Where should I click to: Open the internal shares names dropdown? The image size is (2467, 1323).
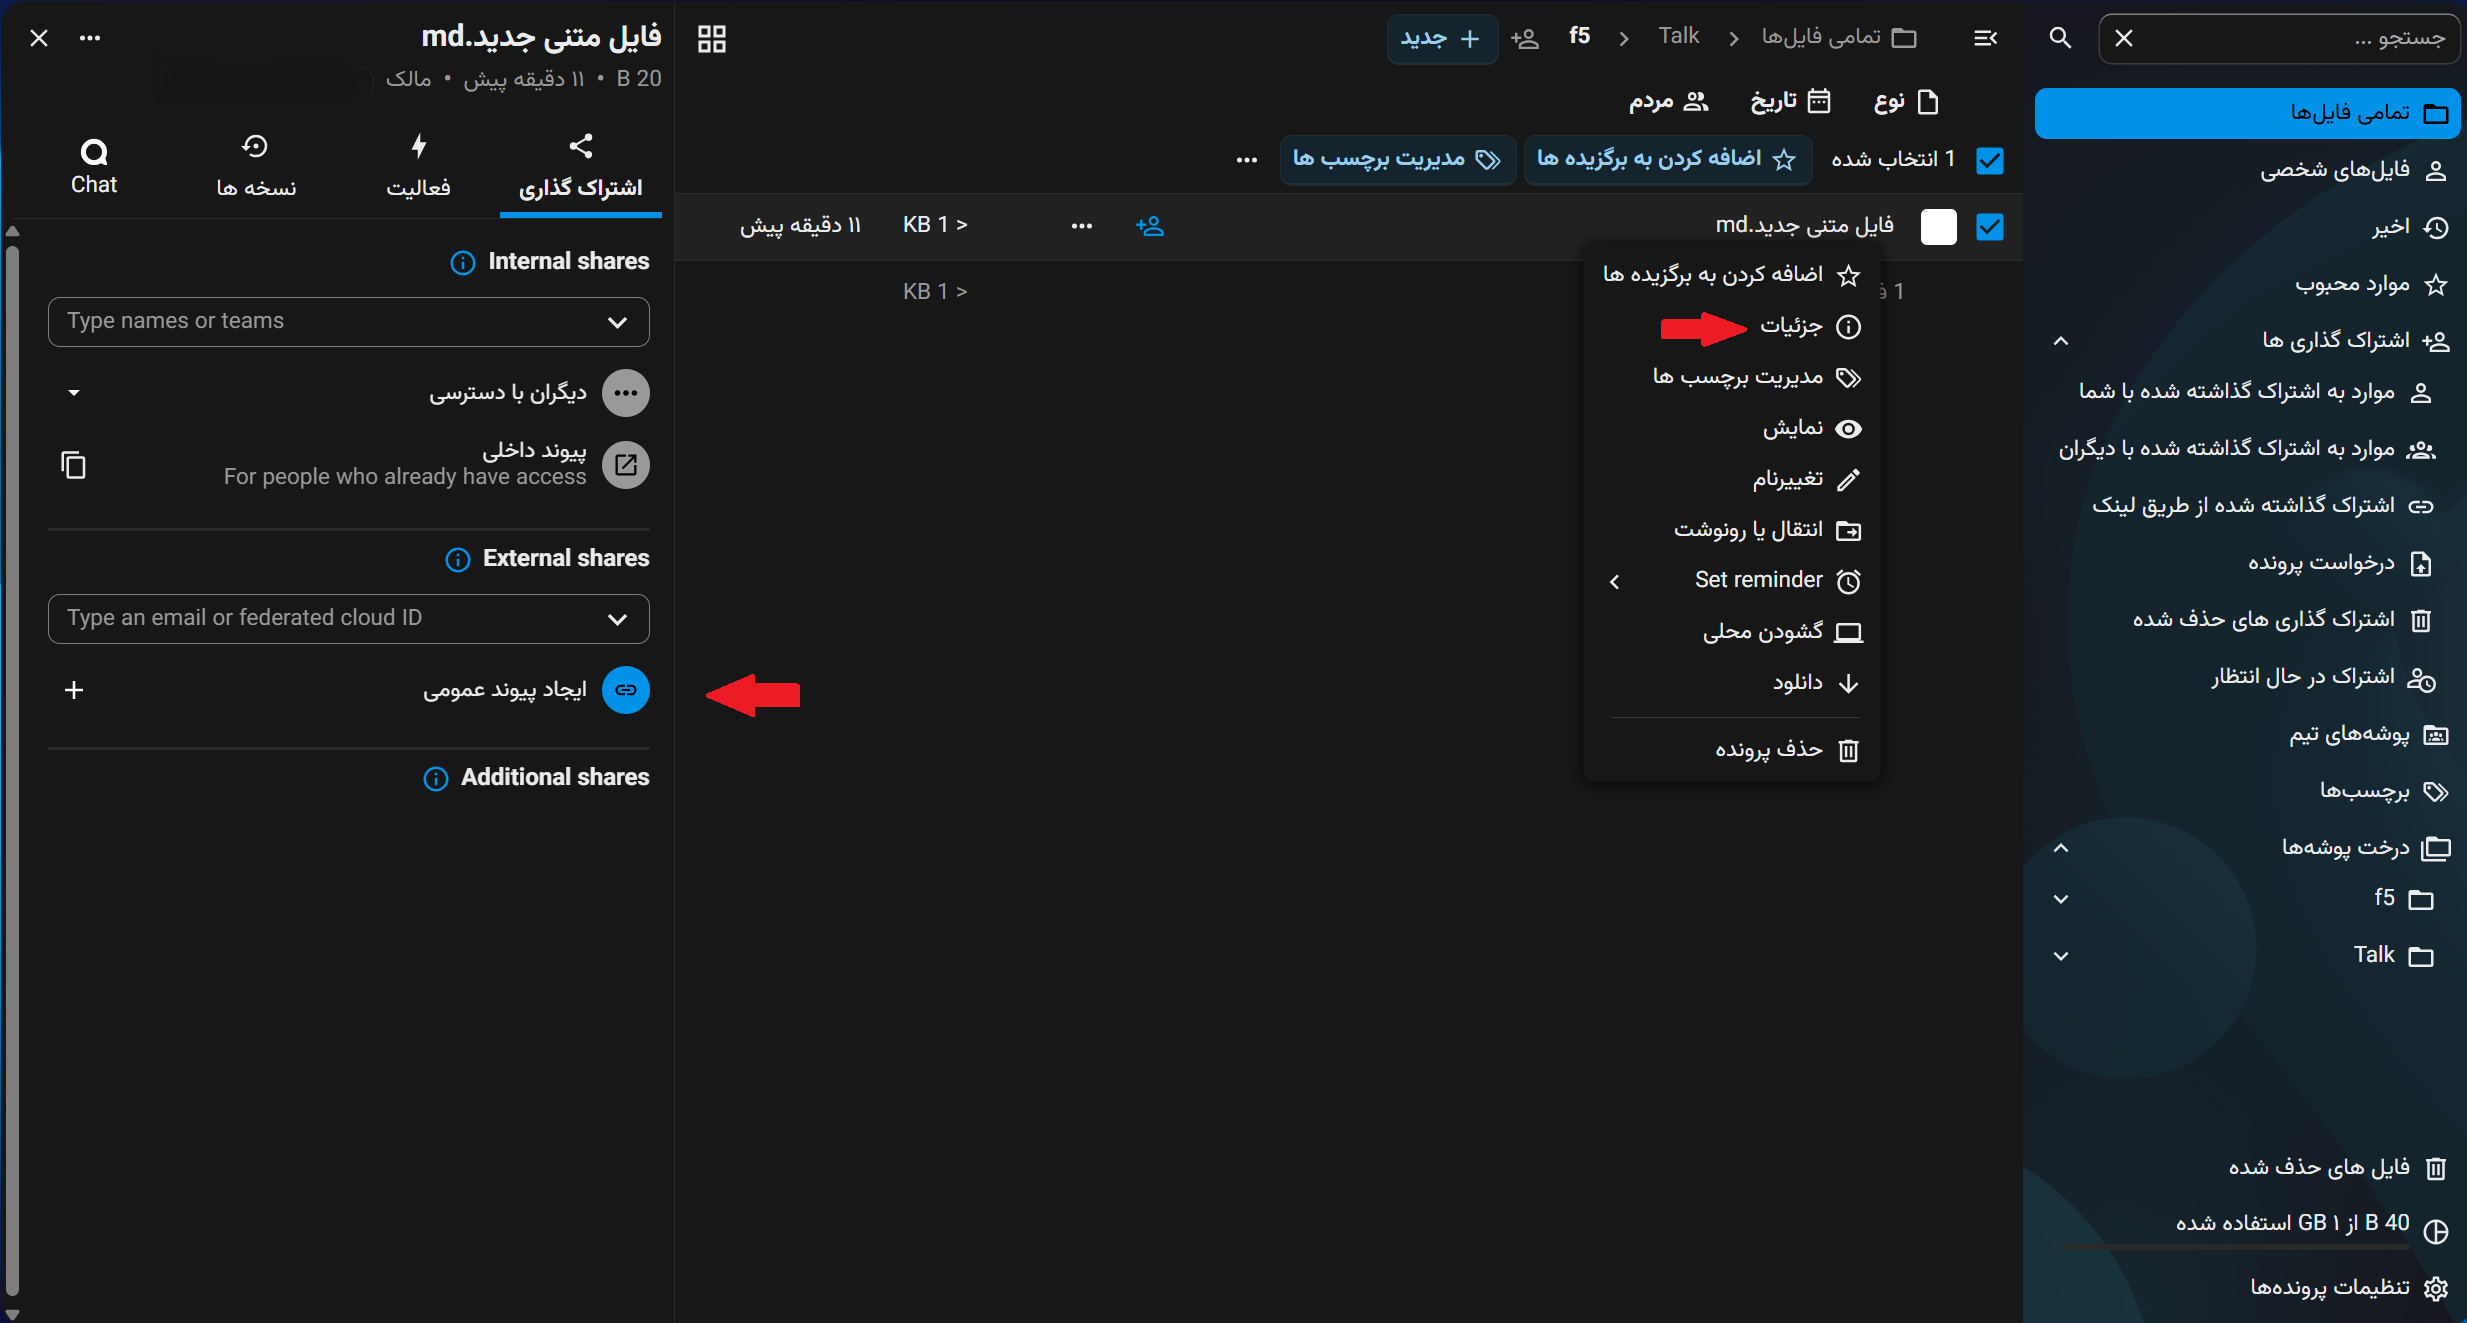click(349, 322)
